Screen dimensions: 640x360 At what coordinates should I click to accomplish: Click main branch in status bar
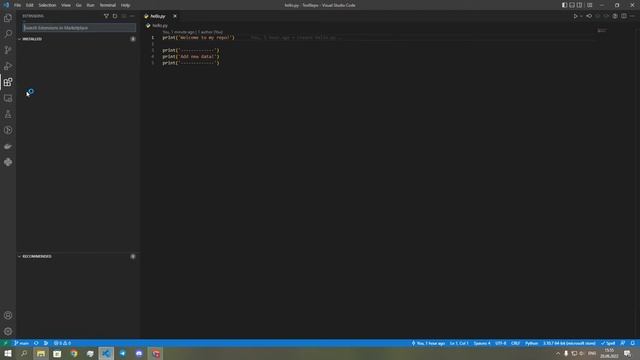[x=22, y=343]
